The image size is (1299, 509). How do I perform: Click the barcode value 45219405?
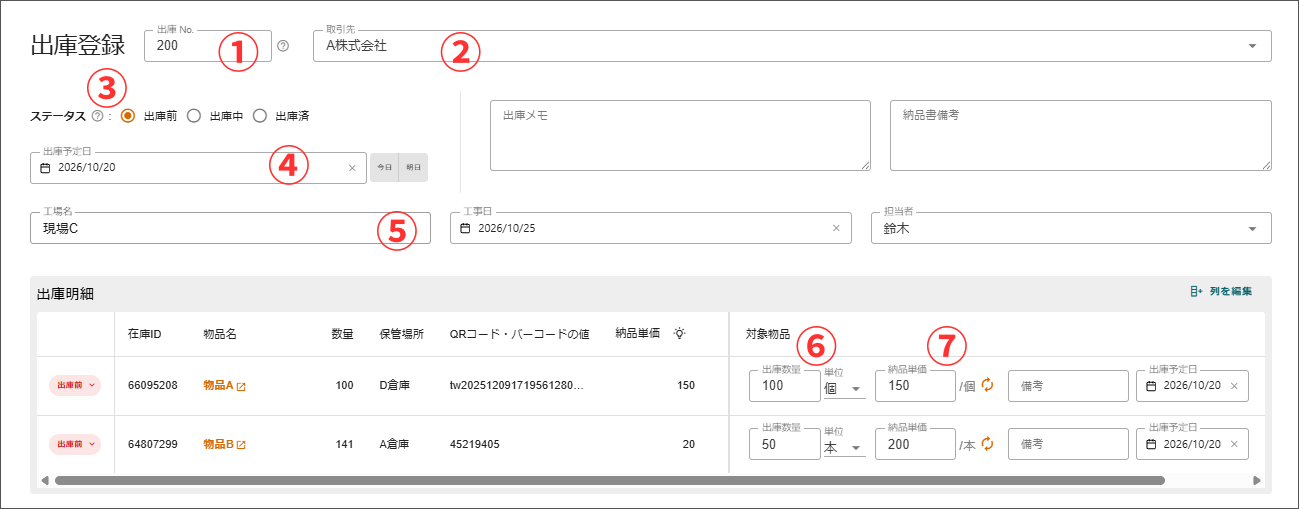(475, 444)
